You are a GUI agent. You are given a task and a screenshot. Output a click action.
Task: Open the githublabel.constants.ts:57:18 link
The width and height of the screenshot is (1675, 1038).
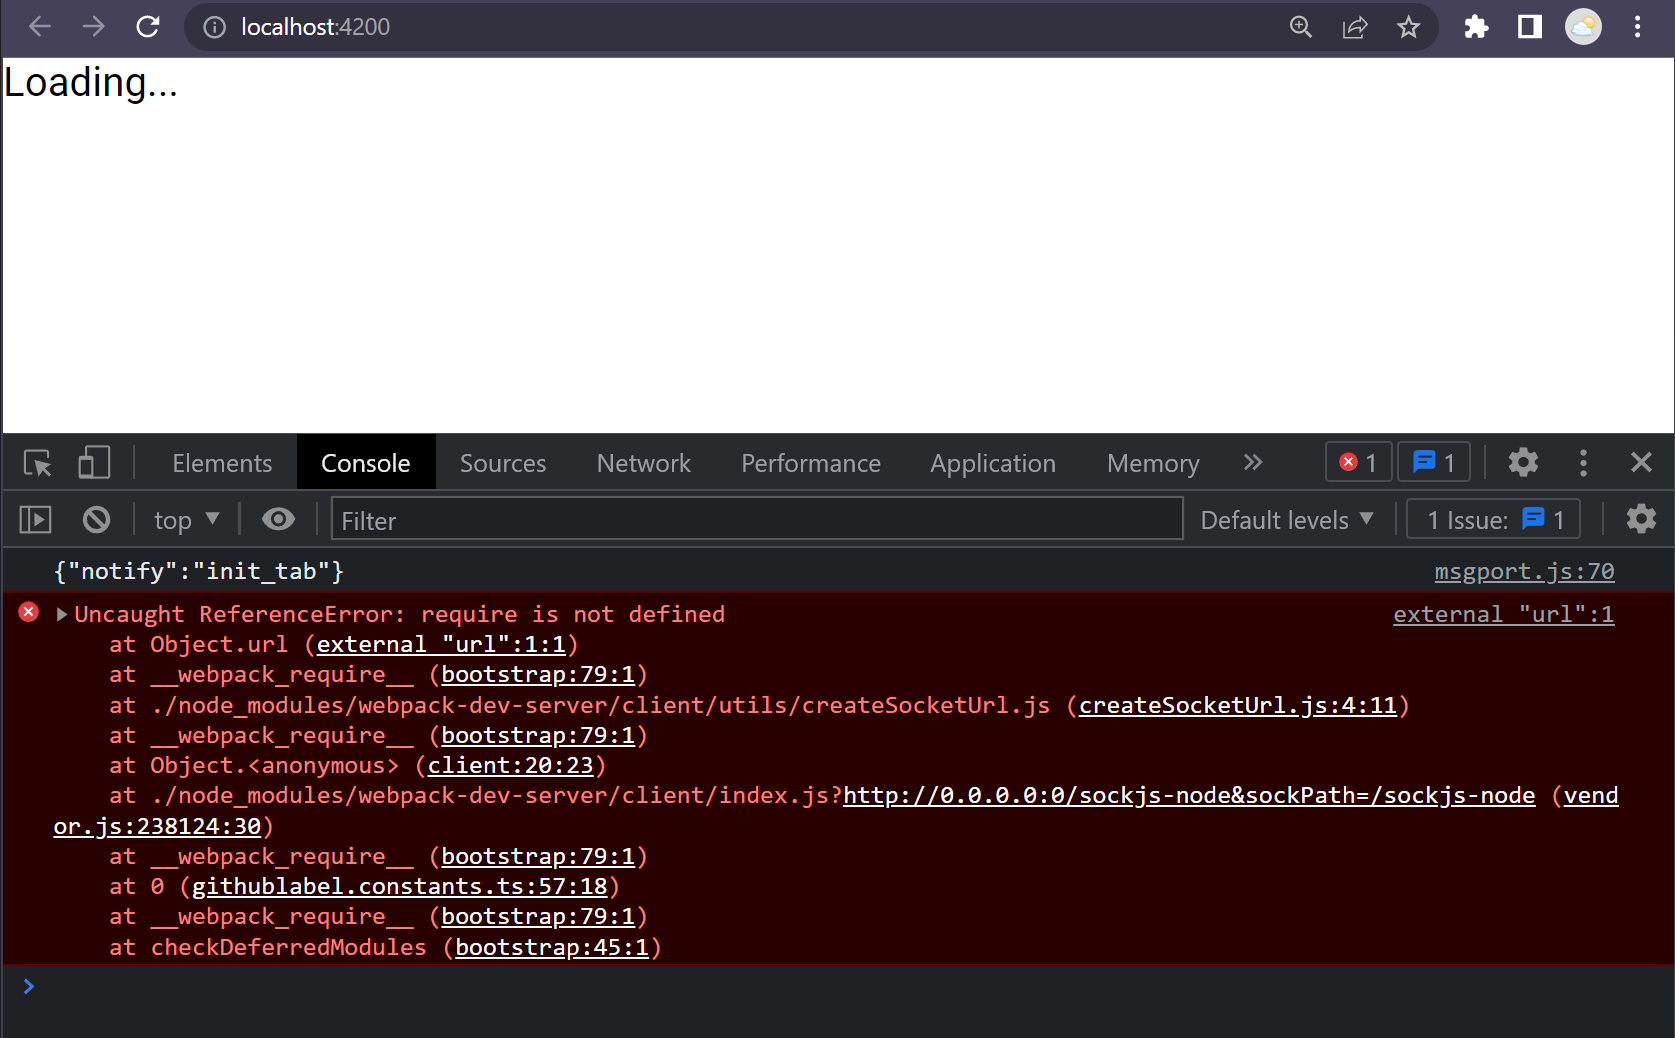click(399, 886)
